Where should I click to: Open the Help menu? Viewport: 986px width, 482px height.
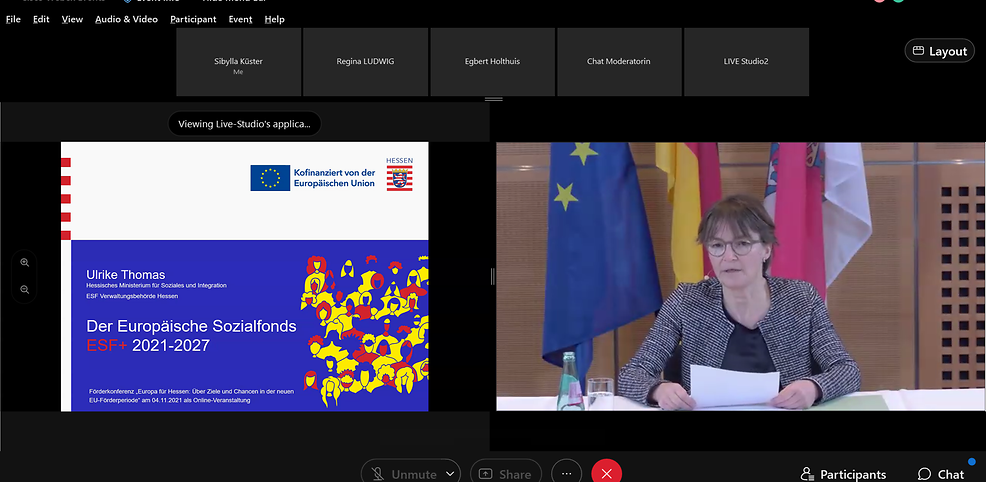pos(274,19)
